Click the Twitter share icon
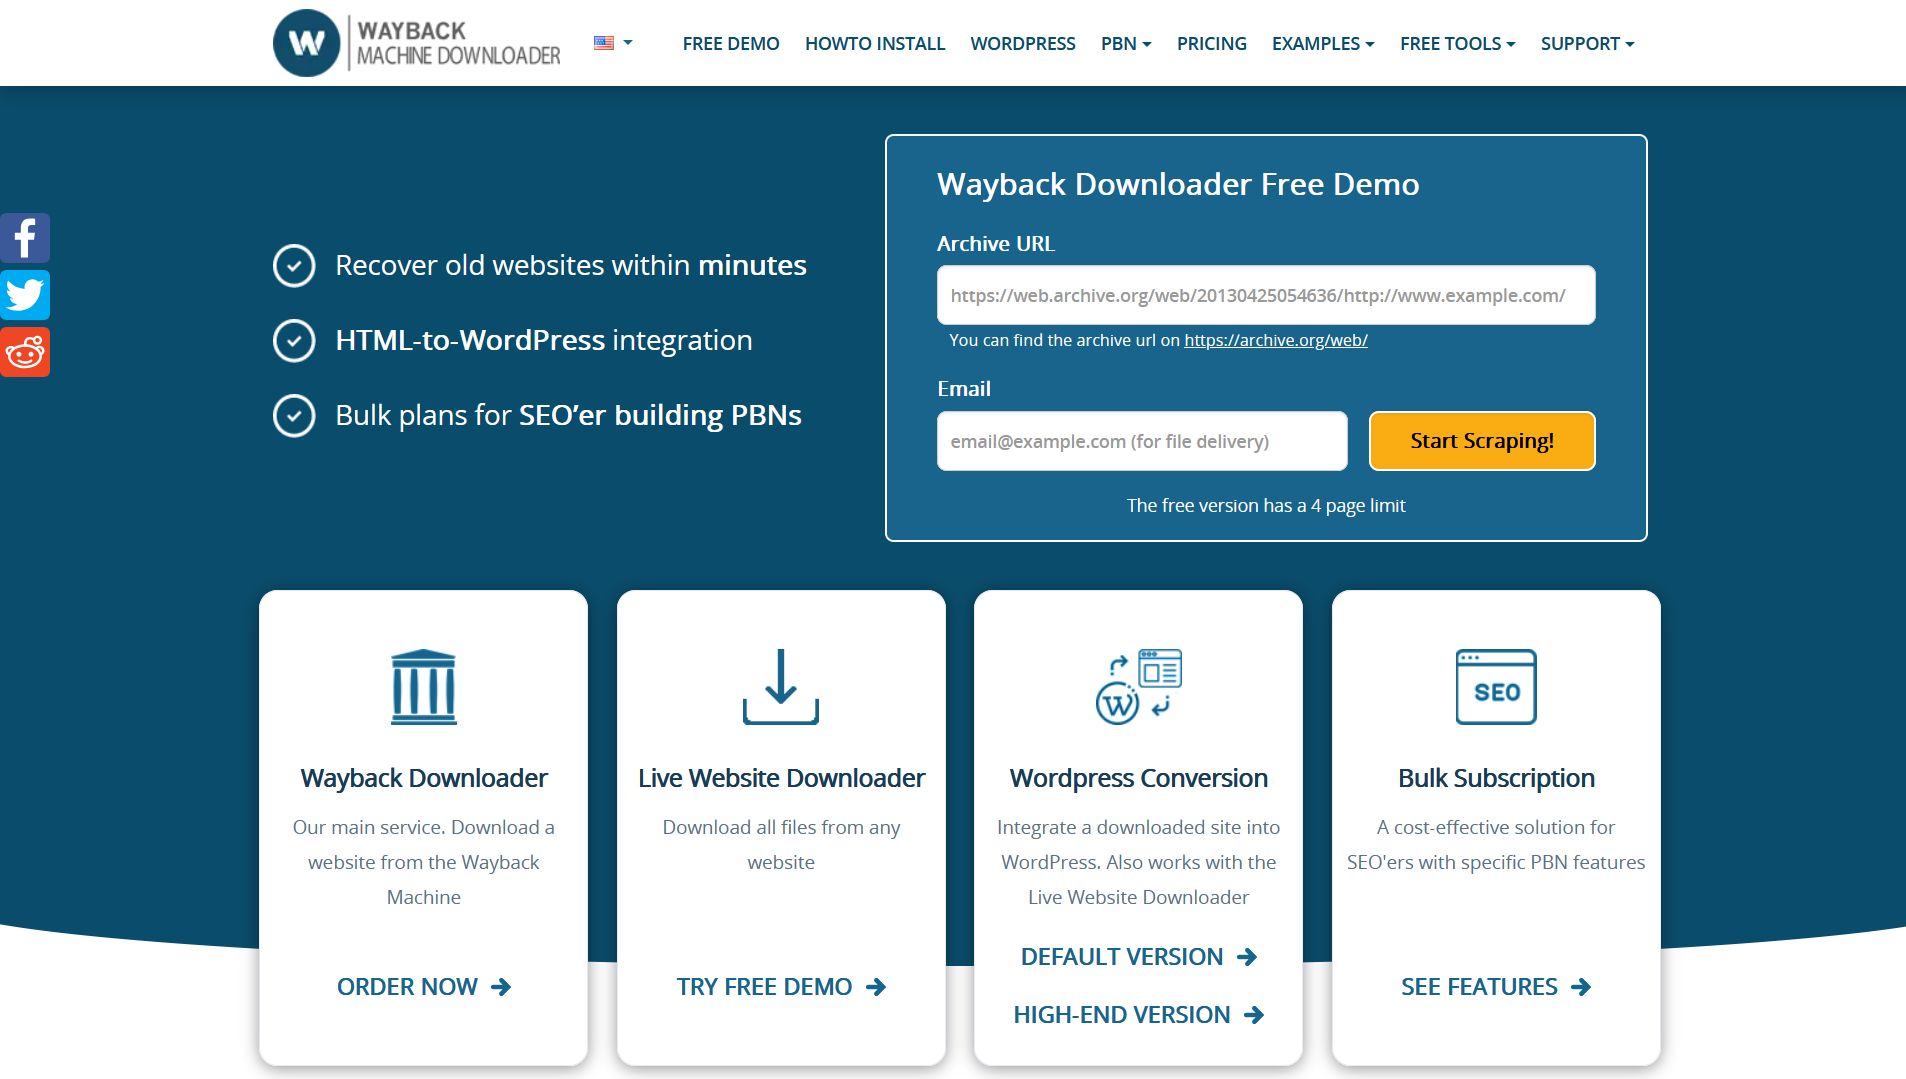 (x=25, y=295)
